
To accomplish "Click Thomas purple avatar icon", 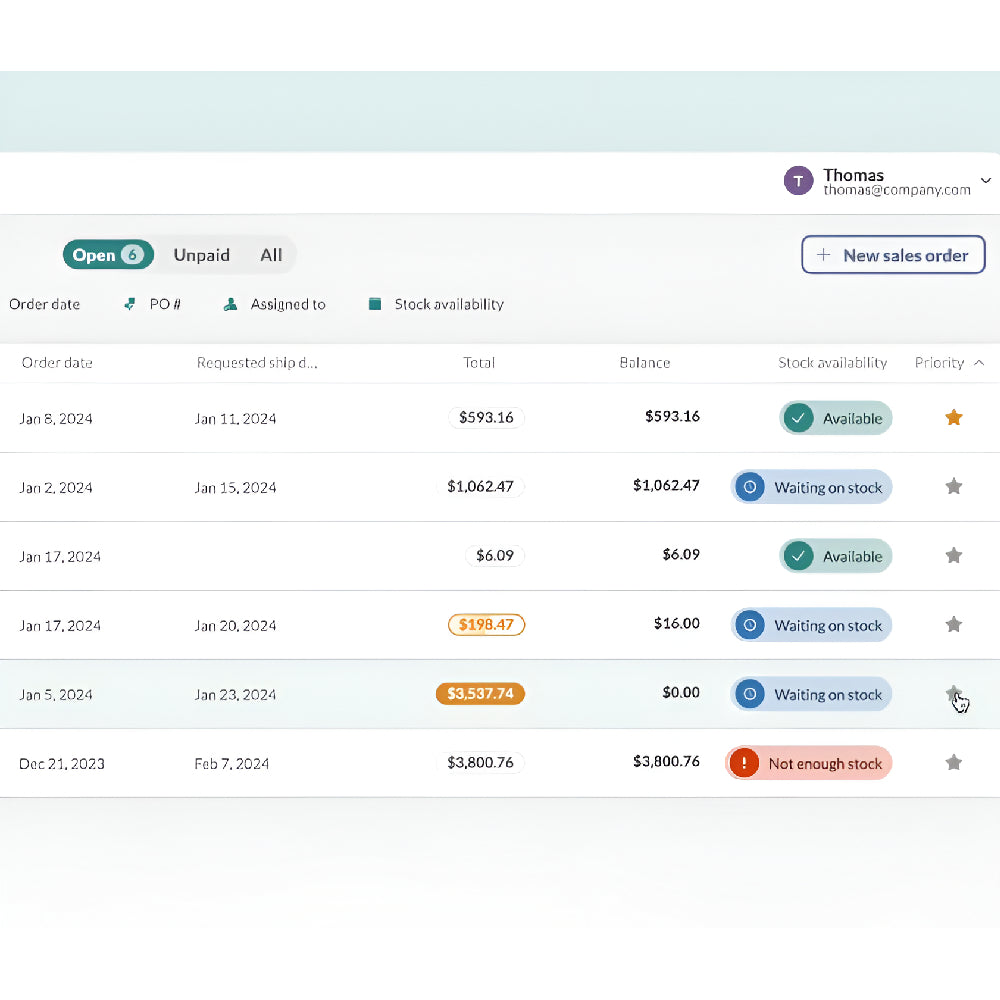I will [x=798, y=180].
